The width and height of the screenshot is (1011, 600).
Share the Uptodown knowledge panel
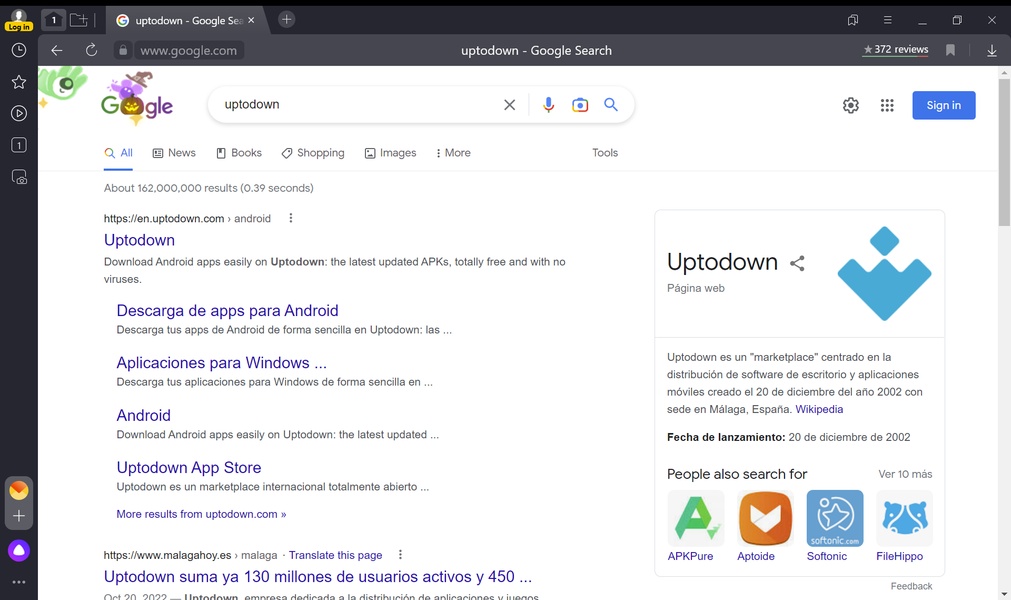(x=797, y=263)
